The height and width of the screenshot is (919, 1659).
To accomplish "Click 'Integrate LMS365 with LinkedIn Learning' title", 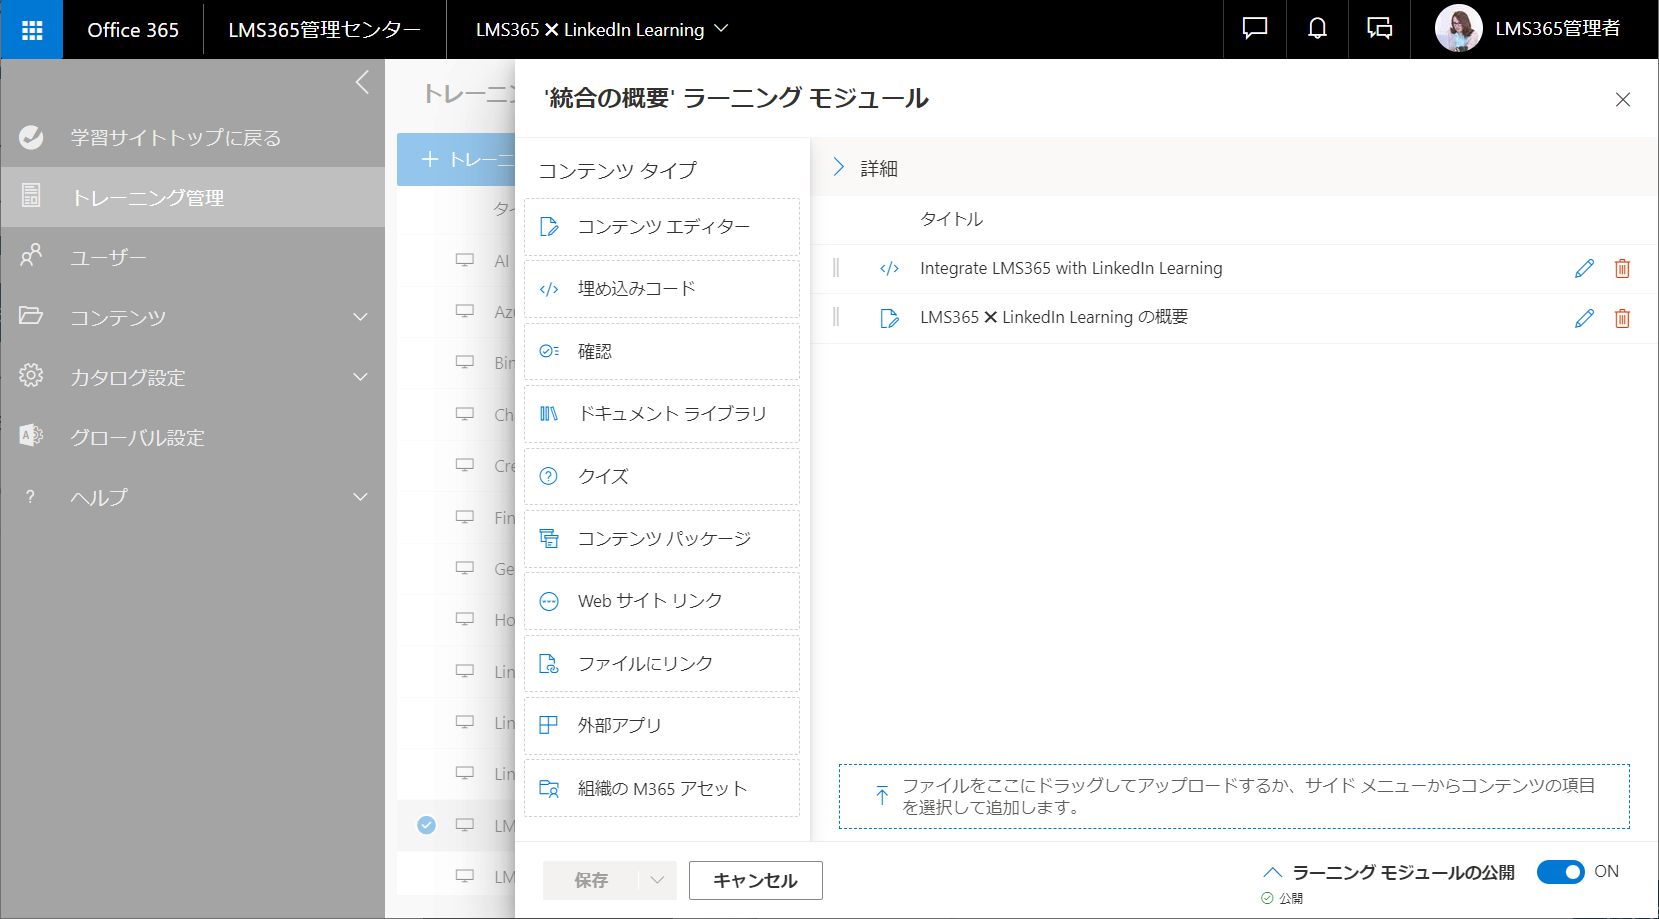I will [x=1071, y=268].
